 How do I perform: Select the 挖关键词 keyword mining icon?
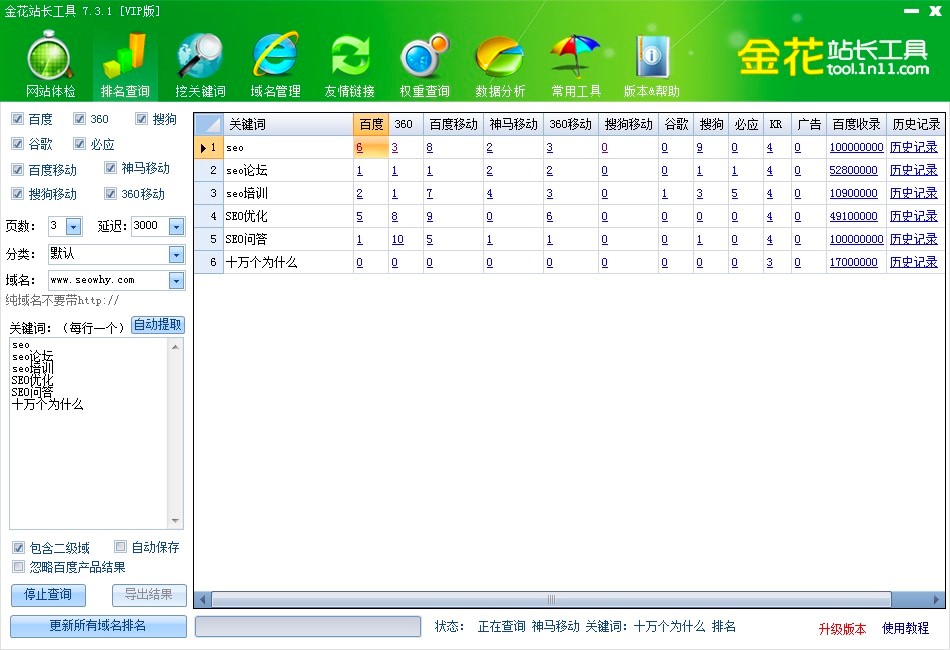point(200,58)
